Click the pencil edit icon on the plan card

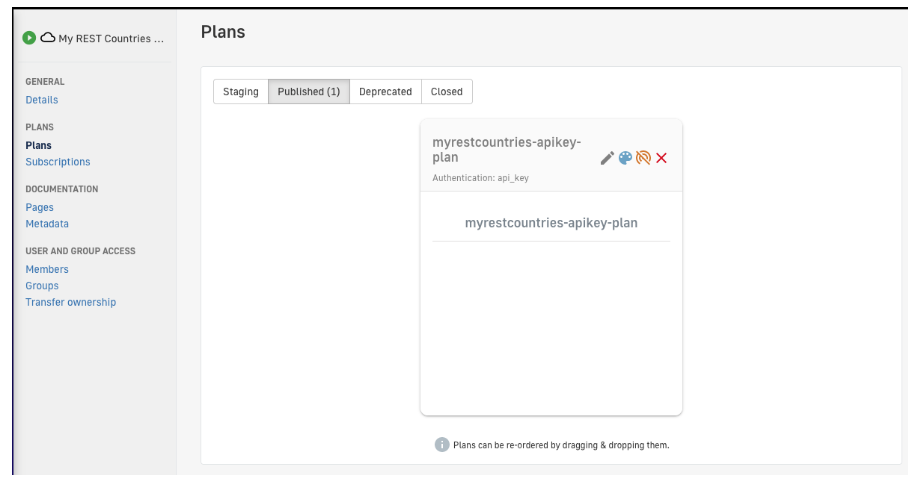[x=607, y=158]
